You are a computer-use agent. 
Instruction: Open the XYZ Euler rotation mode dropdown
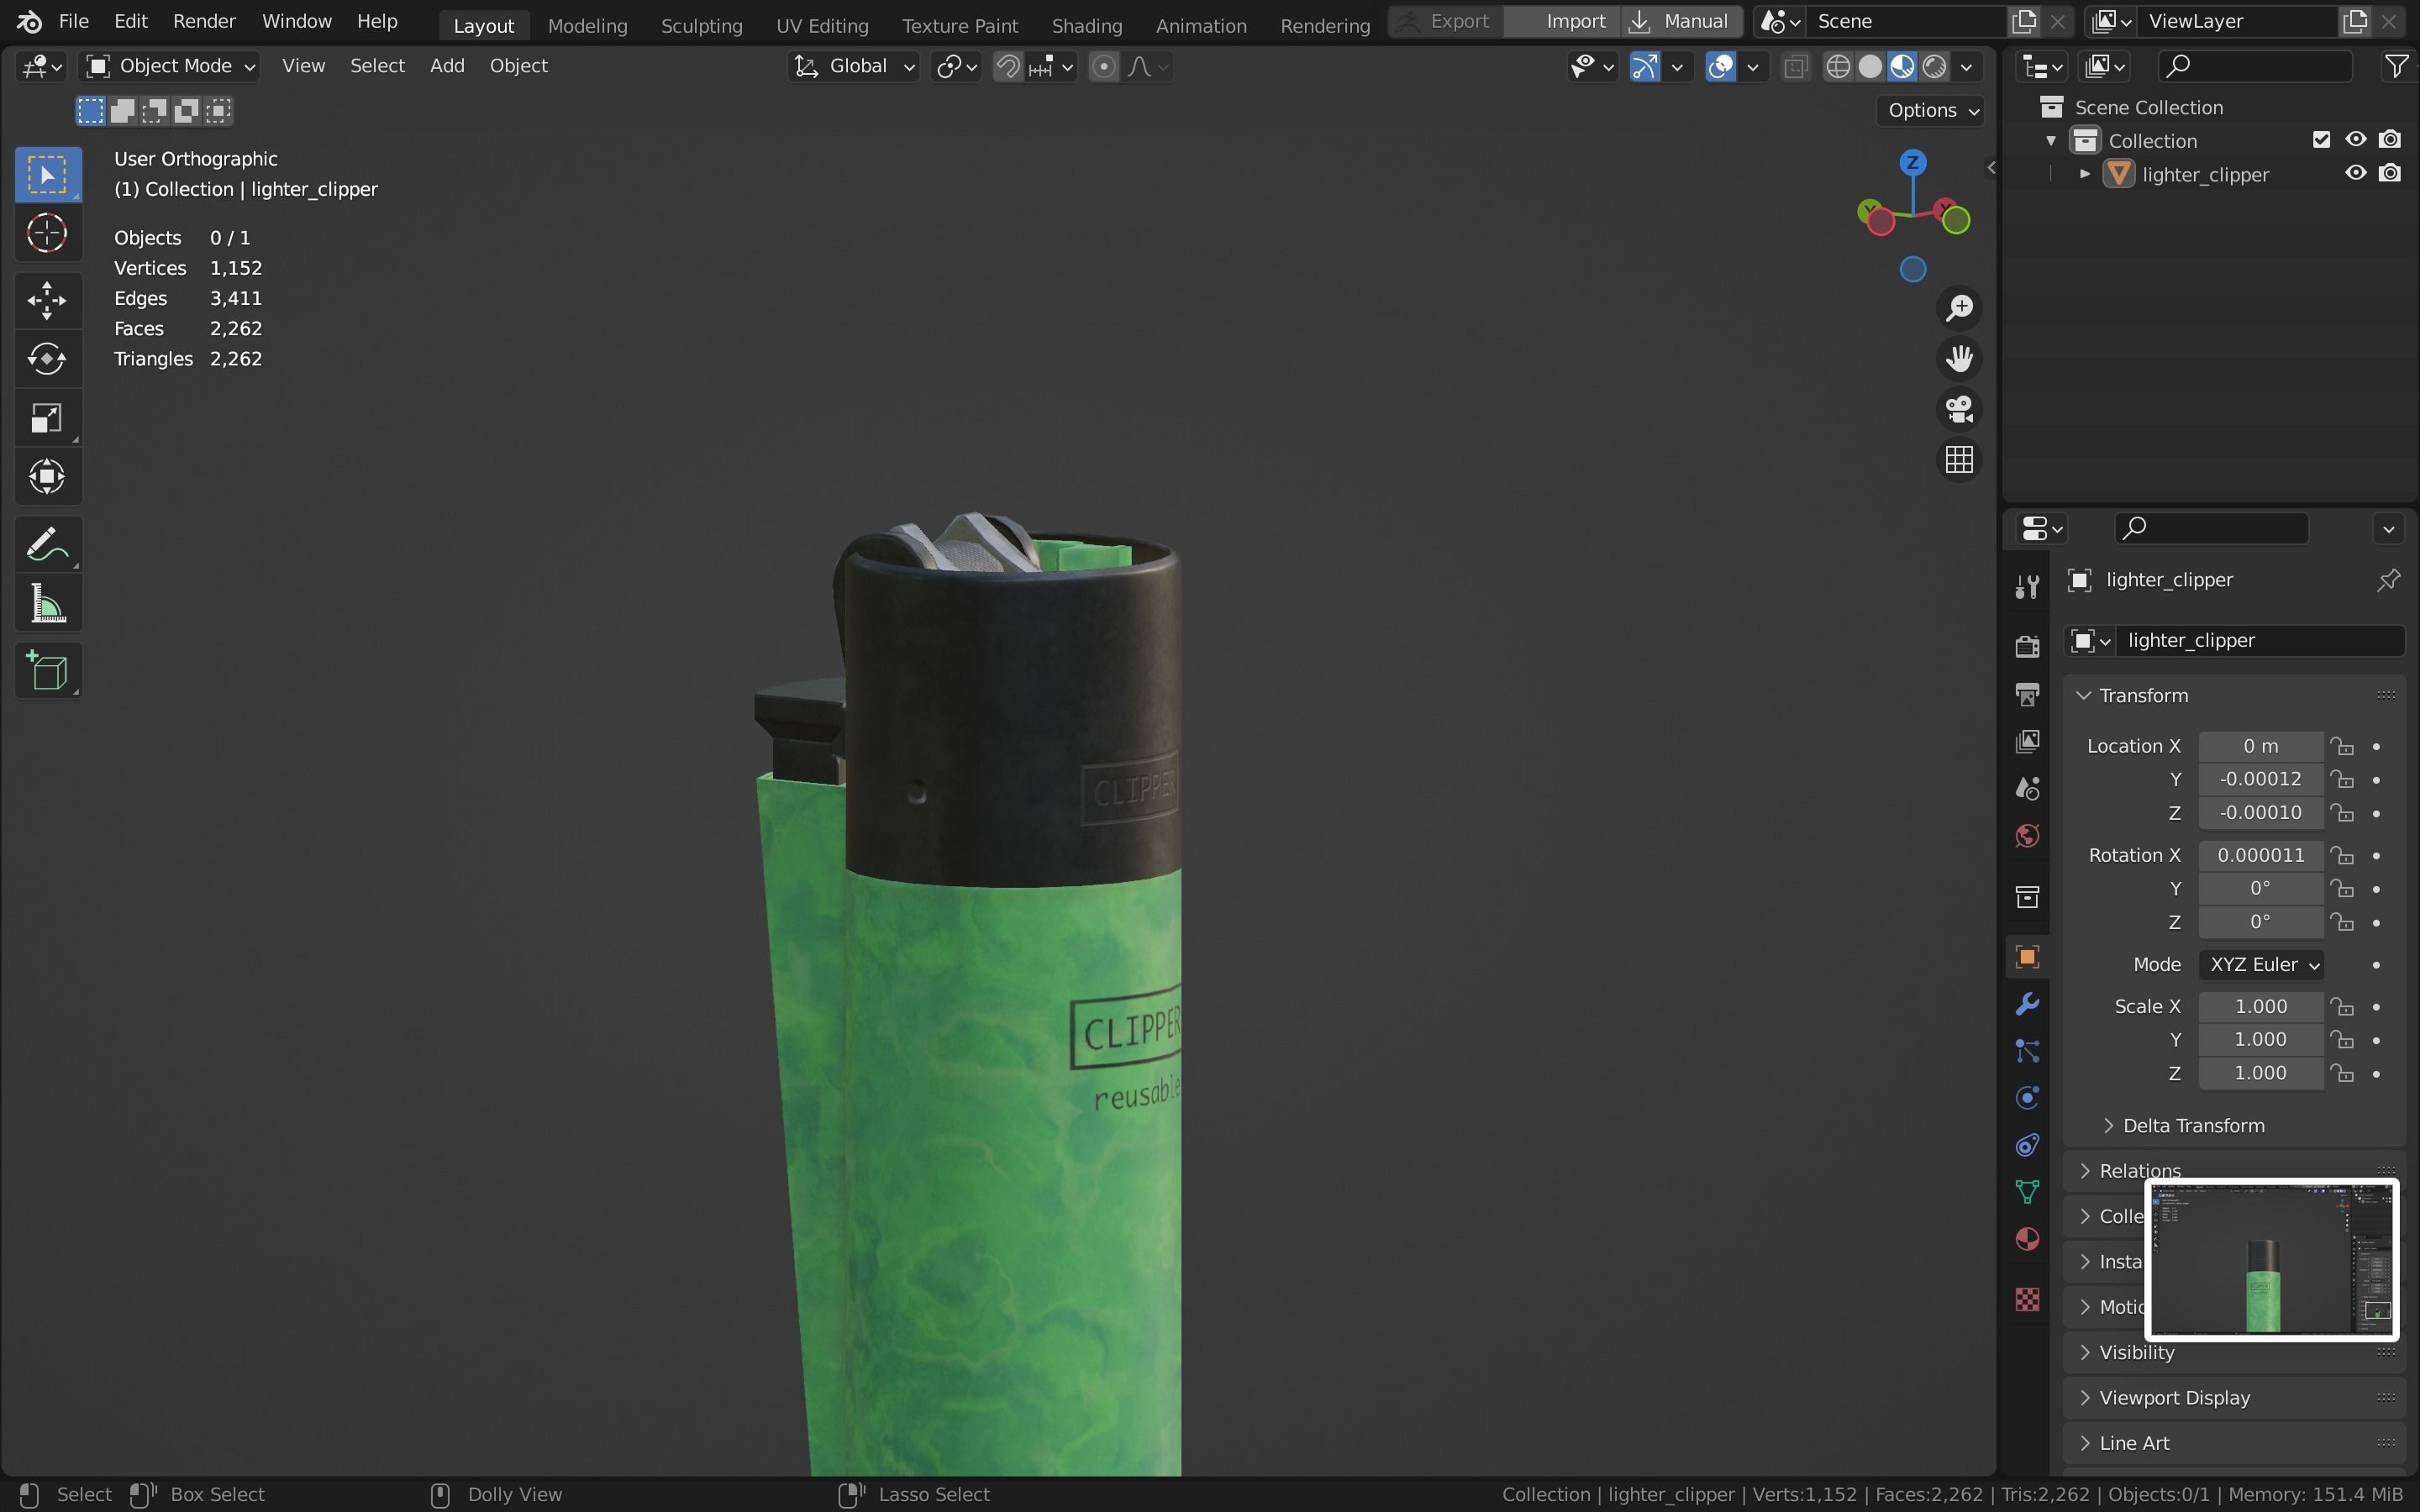(x=2261, y=966)
